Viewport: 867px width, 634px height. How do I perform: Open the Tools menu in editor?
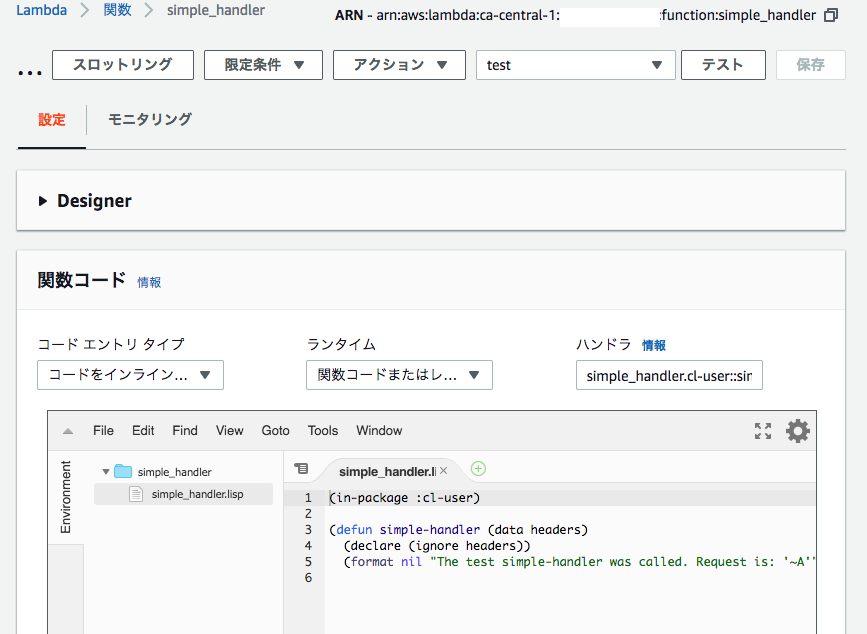click(323, 431)
